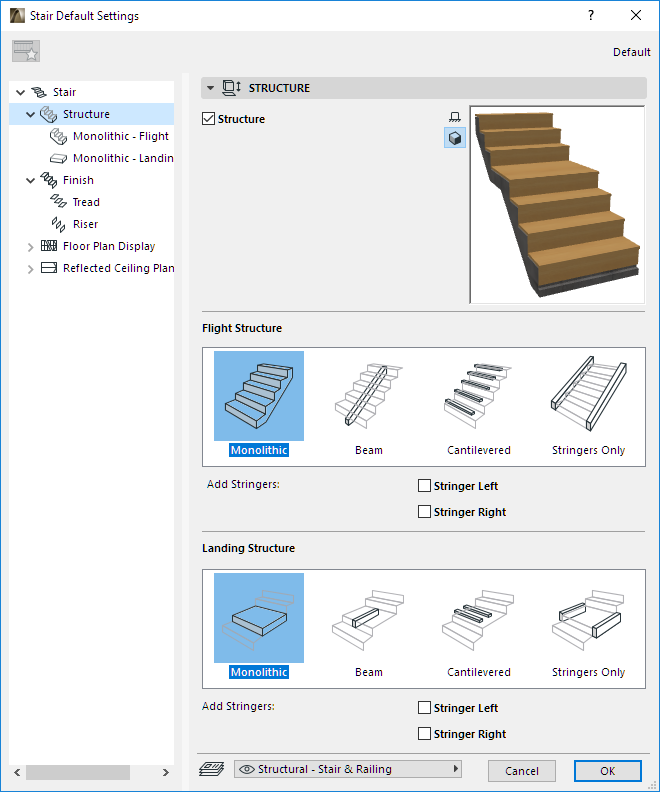Screen dimensions: 660x792
Task: Collapse the Structure tree node
Action: [30, 115]
